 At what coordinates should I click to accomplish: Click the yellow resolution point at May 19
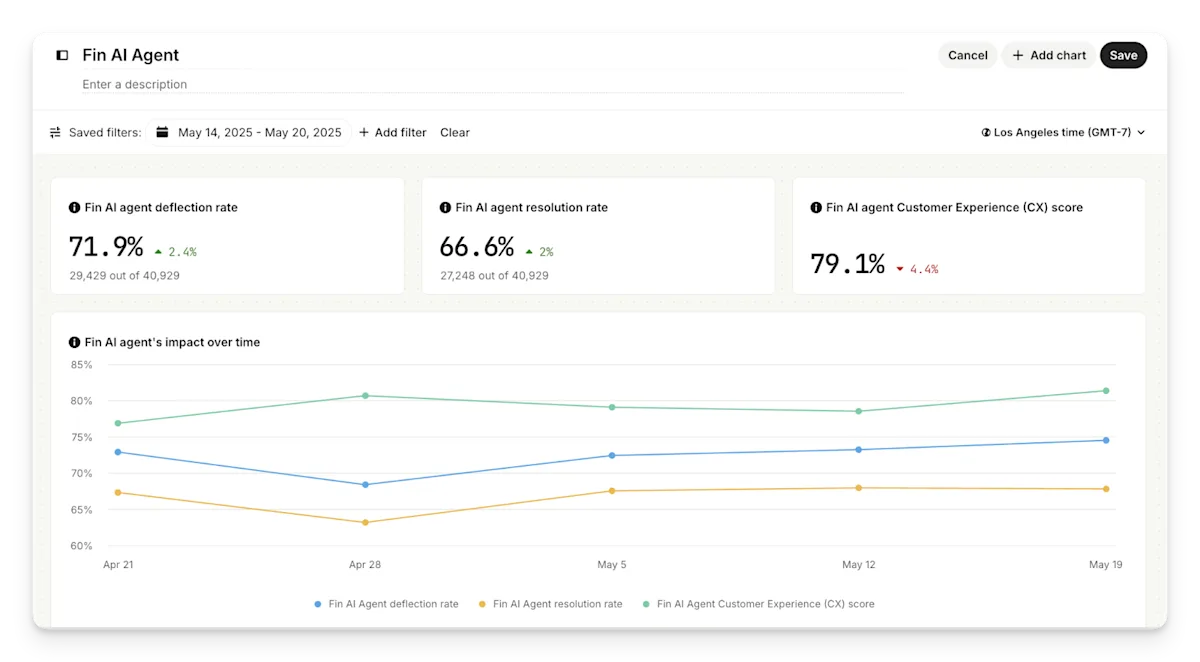[1106, 488]
